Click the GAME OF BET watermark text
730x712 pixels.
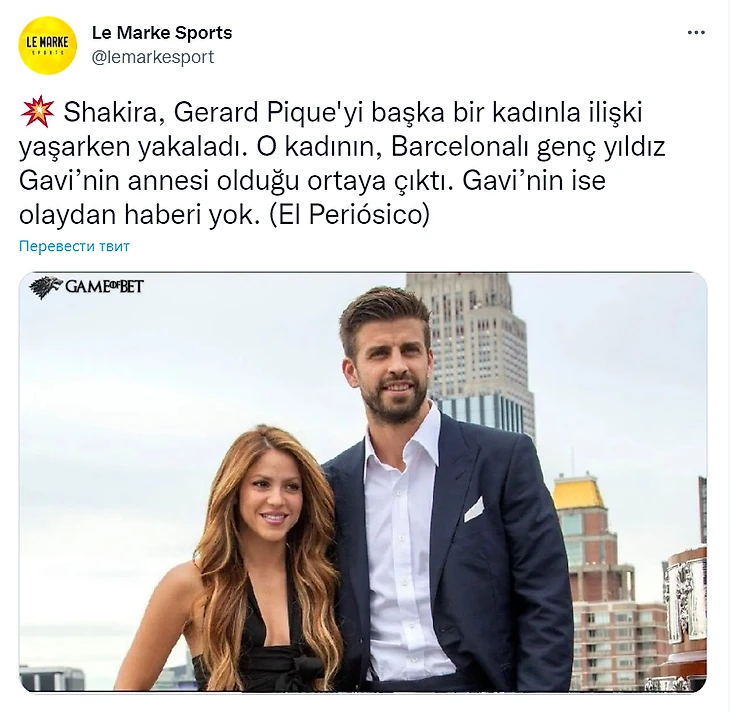click(x=104, y=286)
